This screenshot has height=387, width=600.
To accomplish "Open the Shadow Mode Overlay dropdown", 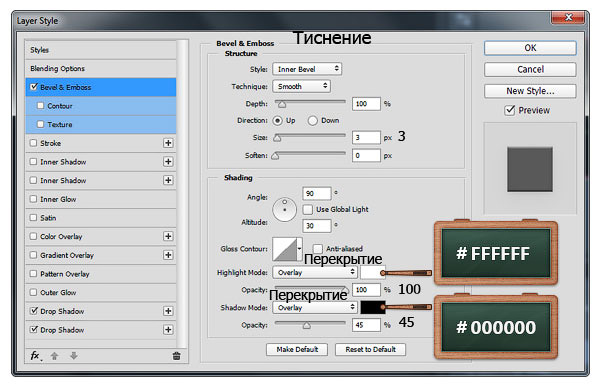I will (315, 307).
